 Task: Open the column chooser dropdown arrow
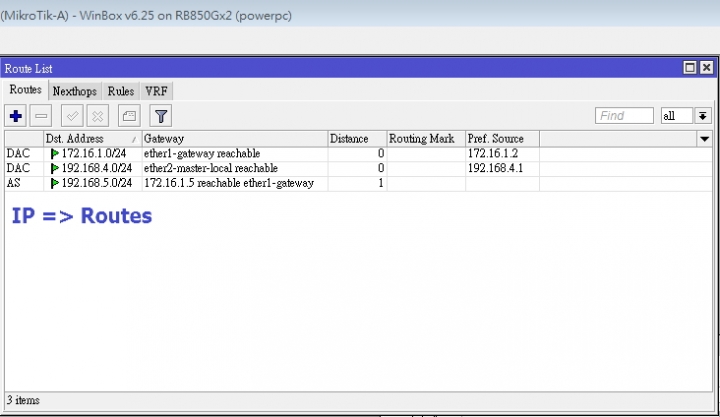tap(704, 139)
